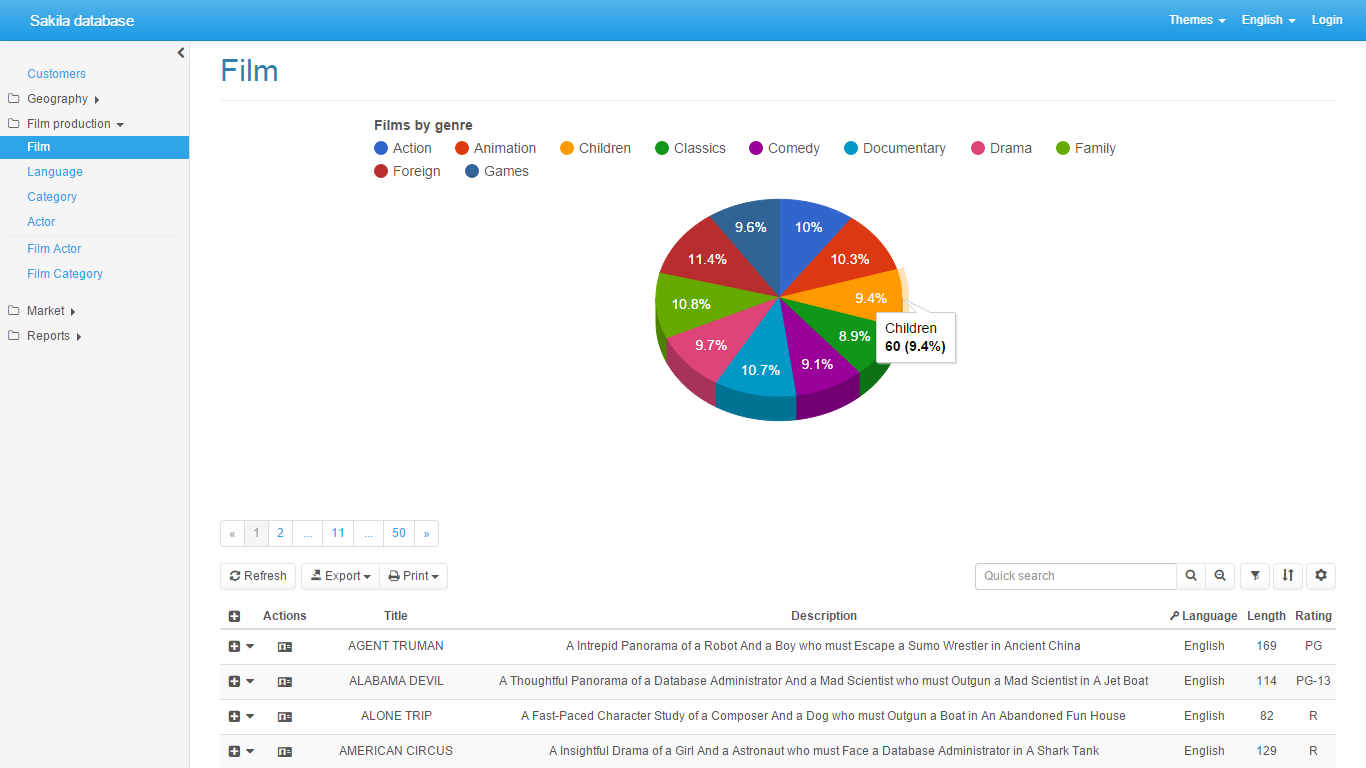Image resolution: width=1366 pixels, height=768 pixels.
Task: Click the Login link
Action: click(1327, 20)
